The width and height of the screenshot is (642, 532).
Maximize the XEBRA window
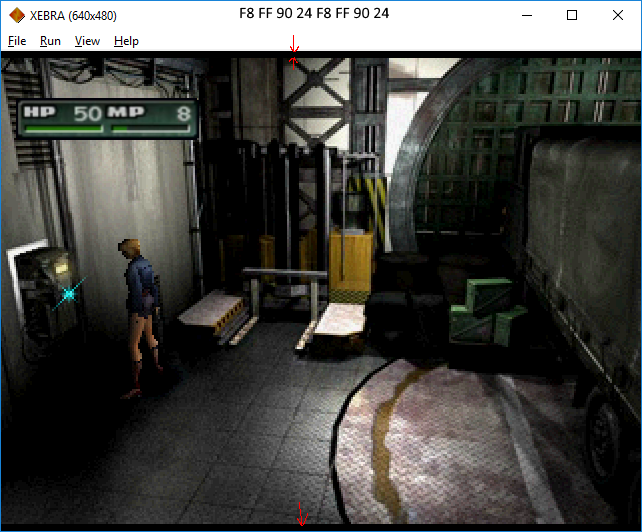pyautogui.click(x=572, y=16)
